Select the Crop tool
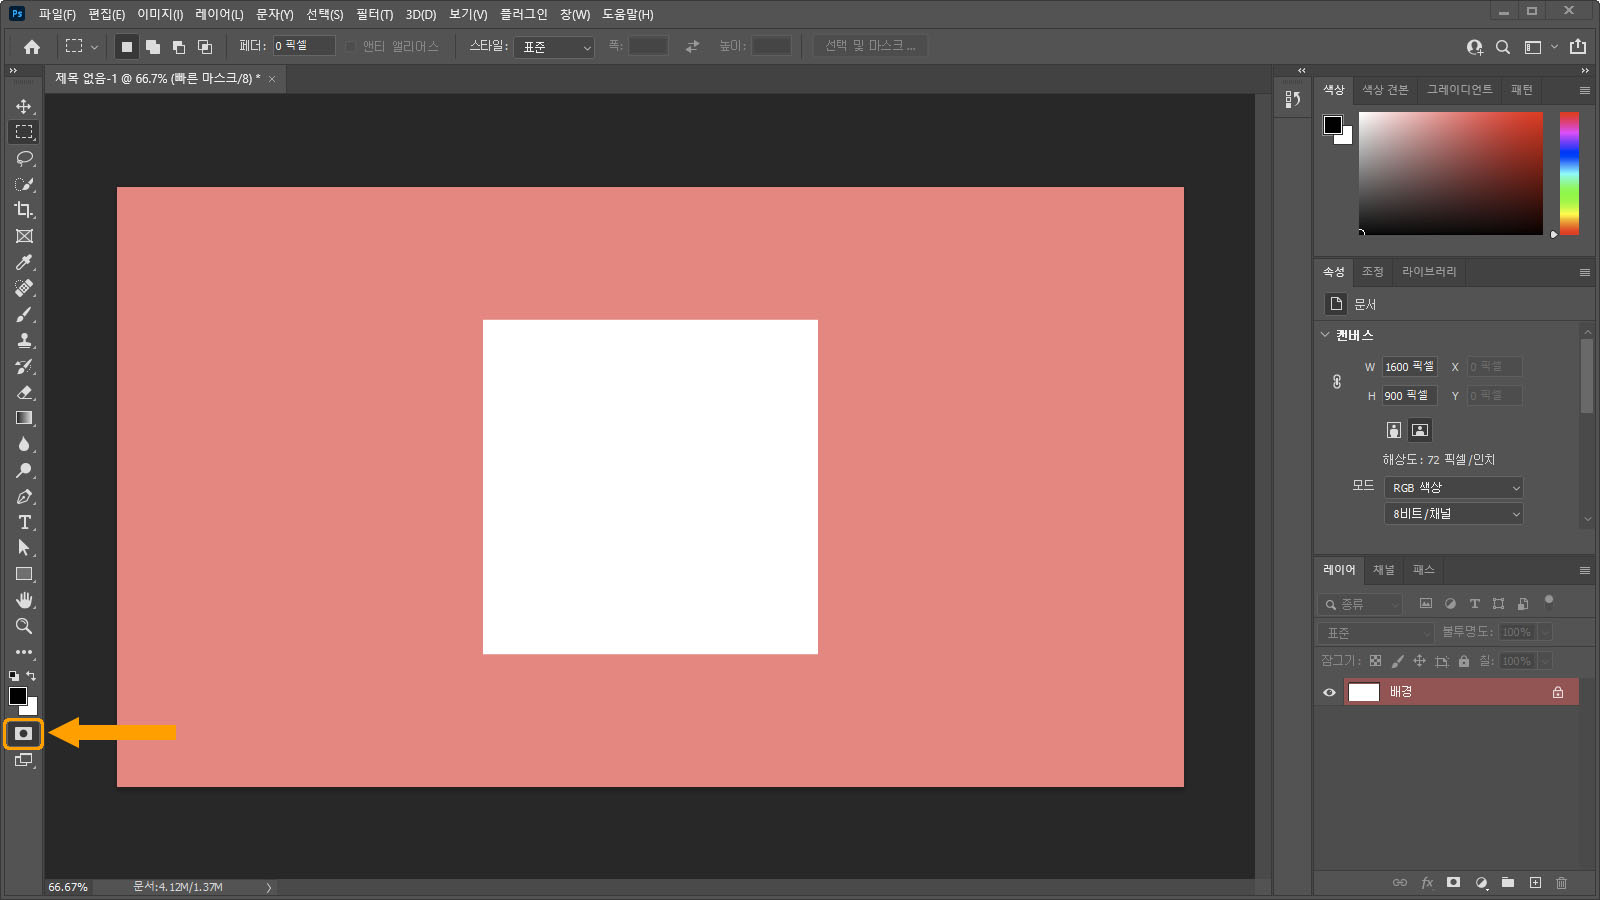Viewport: 1600px width, 900px height. coord(24,210)
